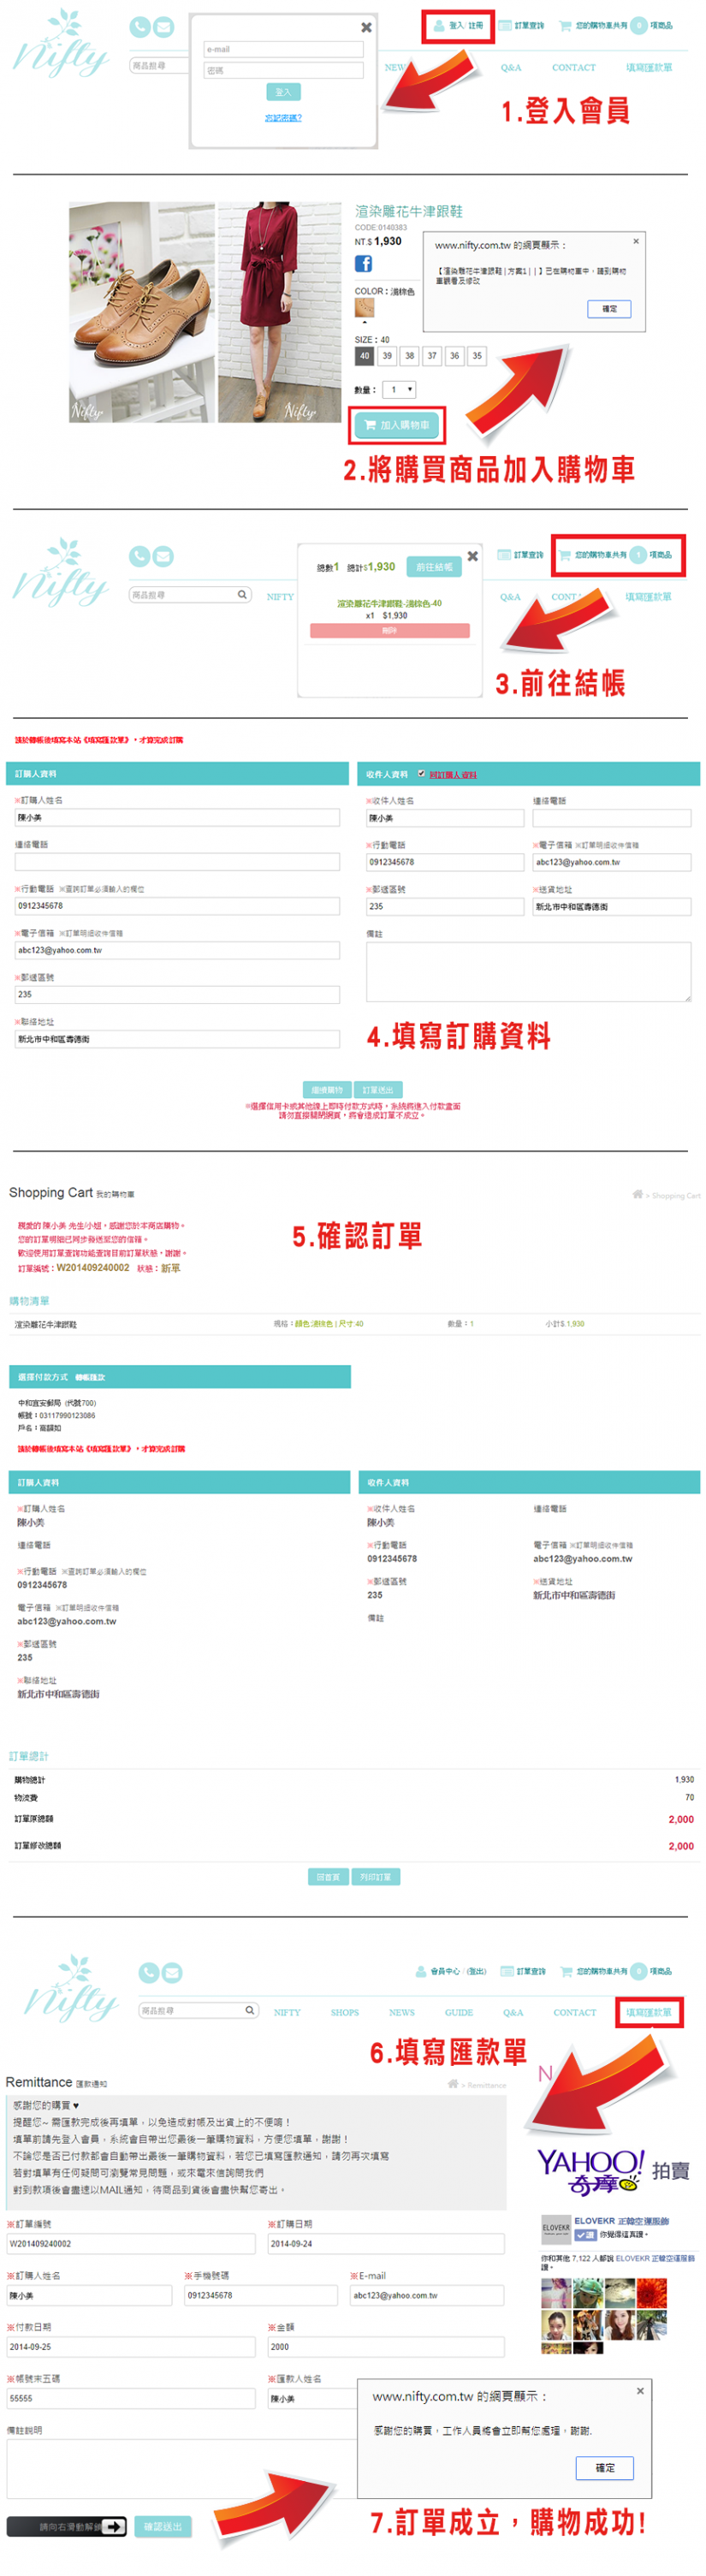This screenshot has height=2576, width=706.
Task: Click the Facebook Like button for ELOVEKR
Action: pos(585,2234)
